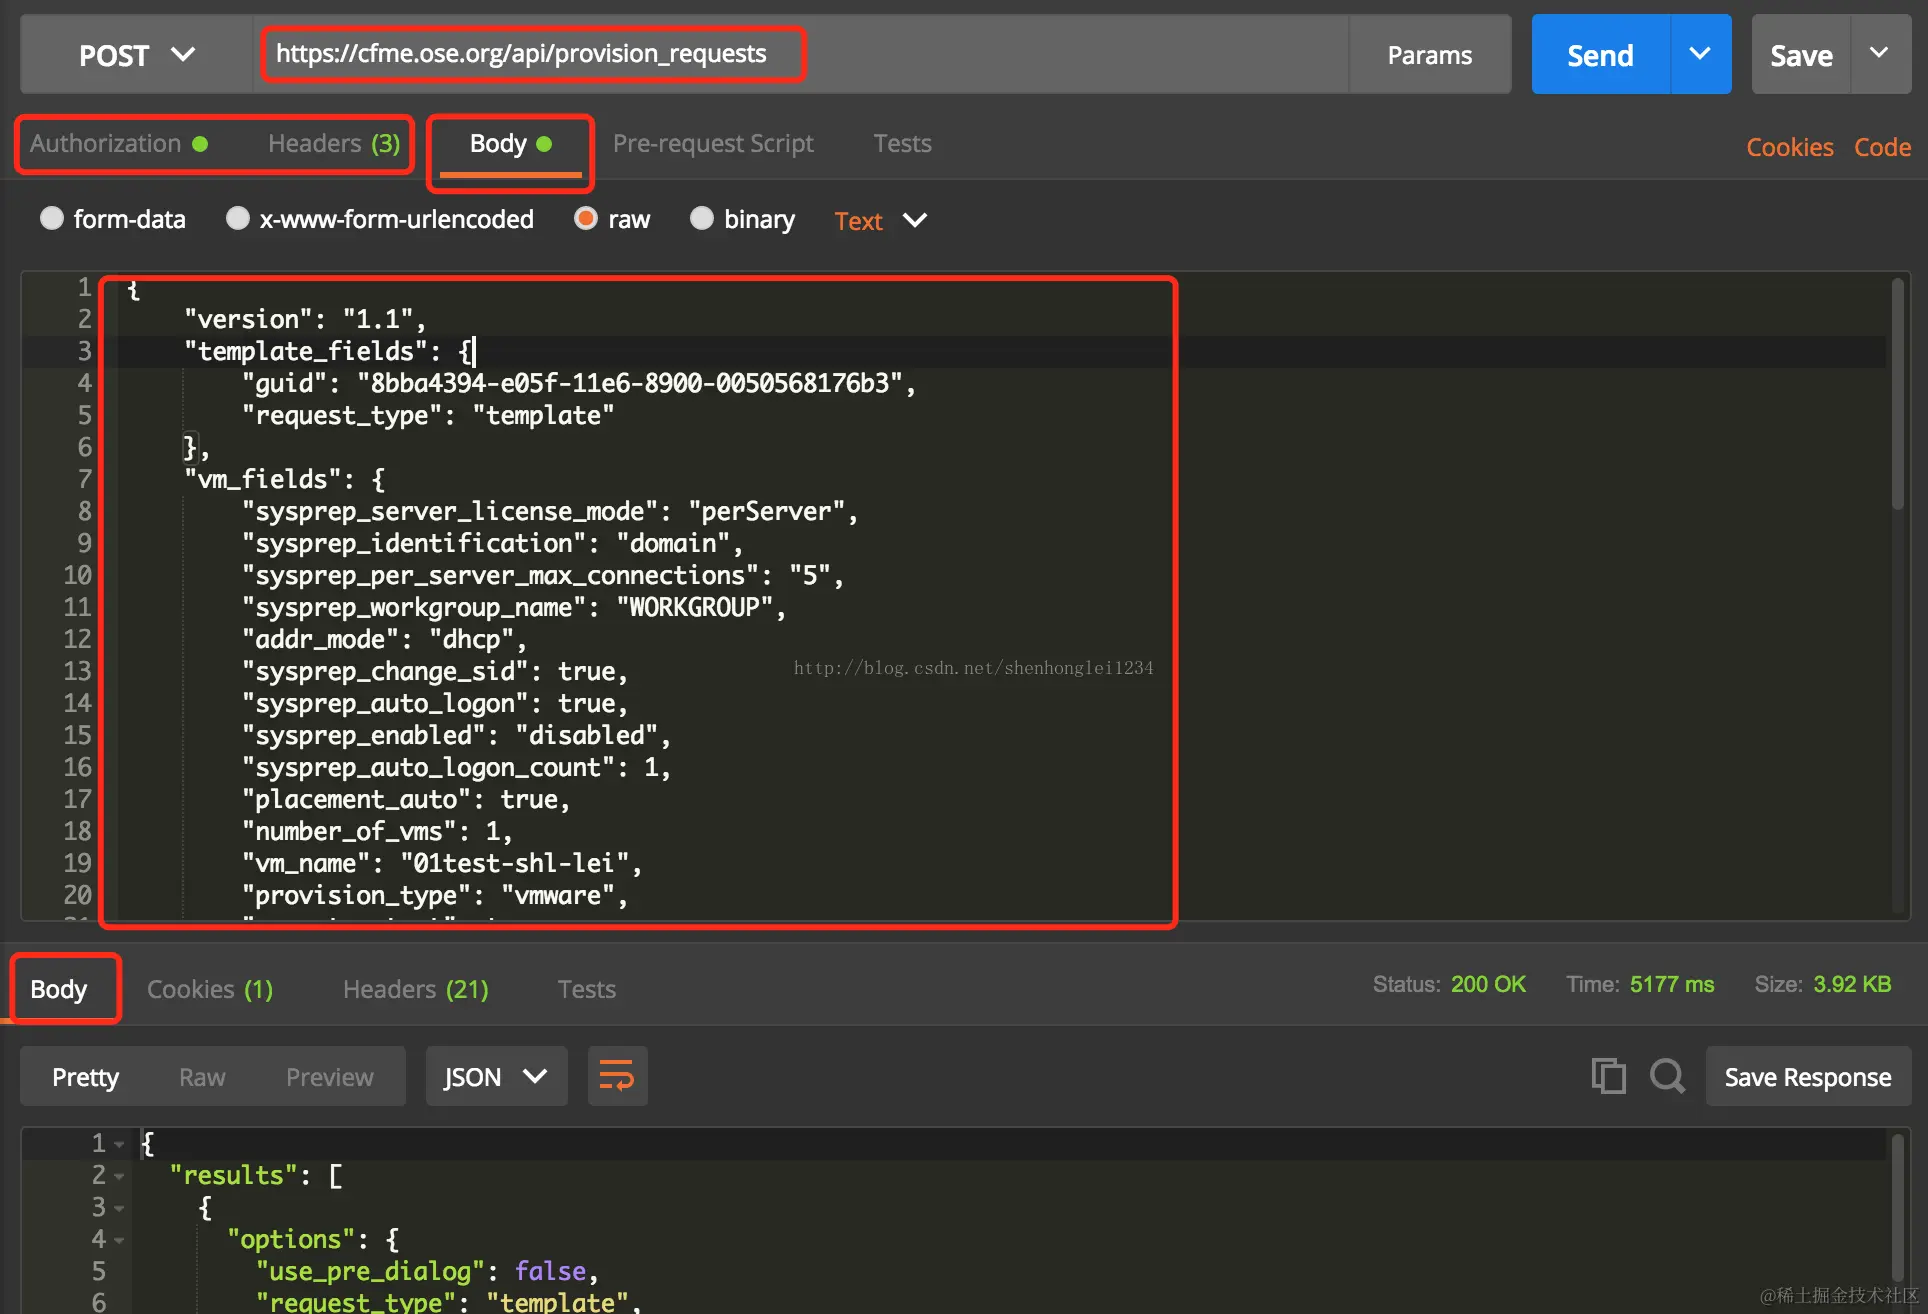
Task: Open the Text format type dropdown
Action: (x=881, y=220)
